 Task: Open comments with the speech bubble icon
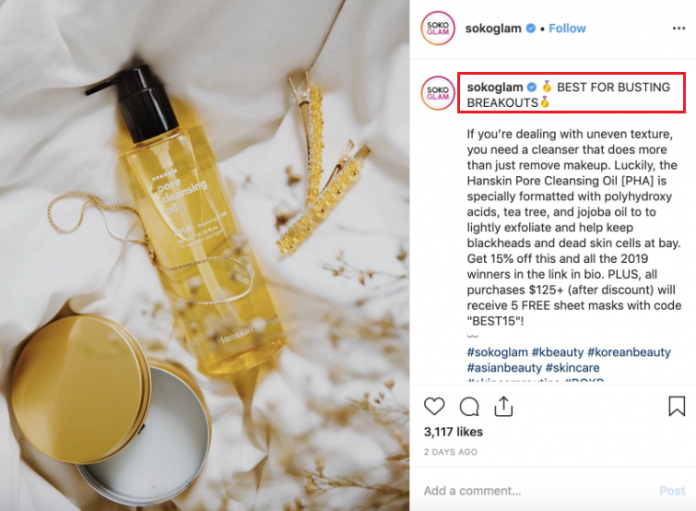[x=469, y=407]
